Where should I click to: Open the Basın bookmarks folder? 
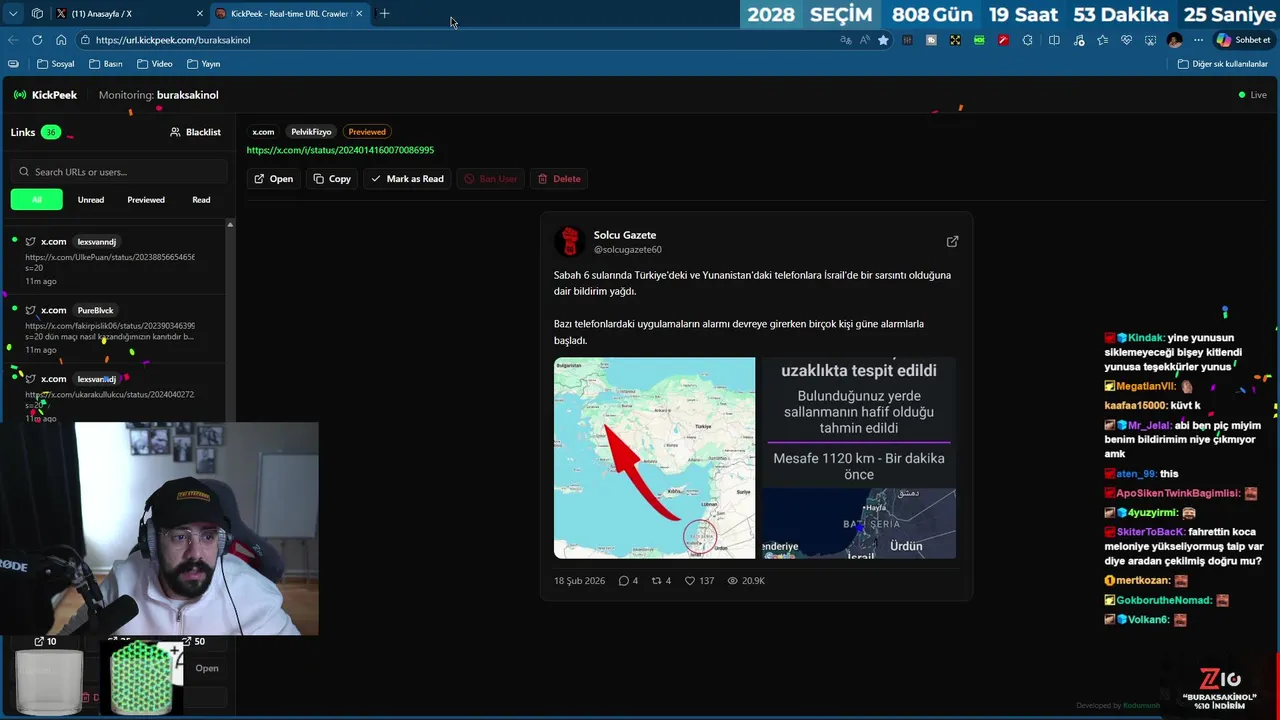click(x=106, y=64)
